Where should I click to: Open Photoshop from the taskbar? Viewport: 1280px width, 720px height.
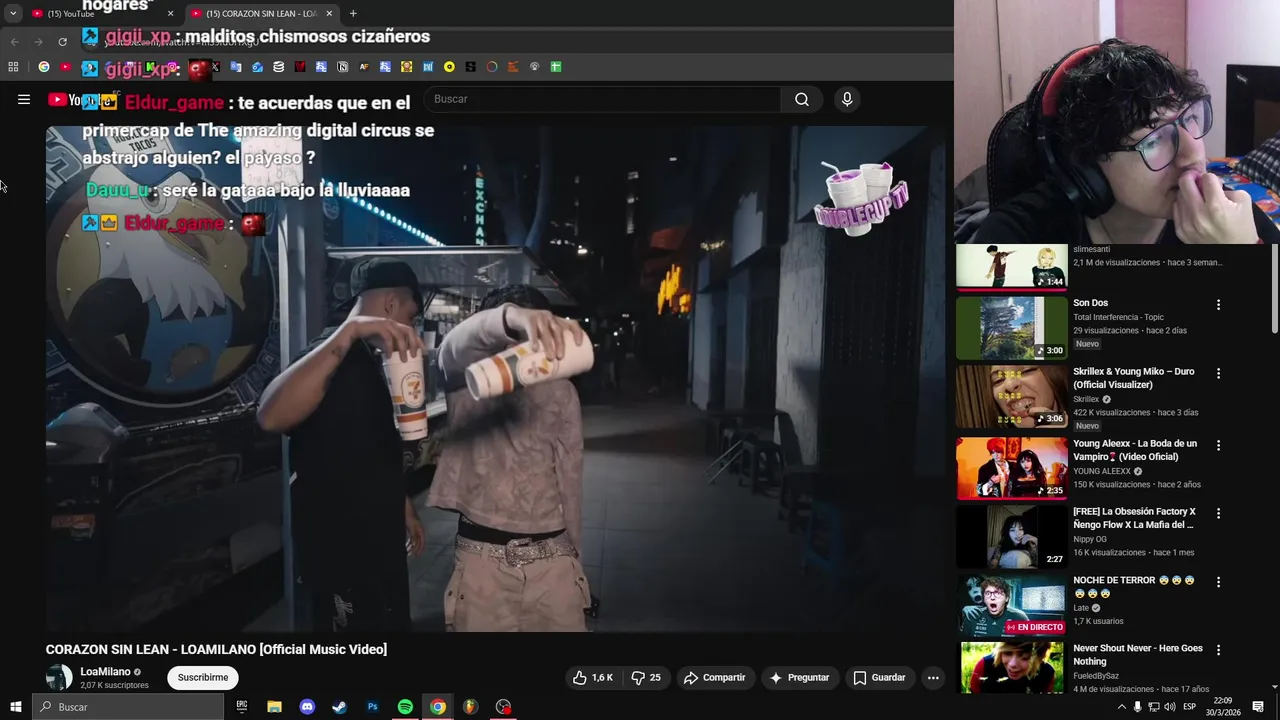coord(372,707)
